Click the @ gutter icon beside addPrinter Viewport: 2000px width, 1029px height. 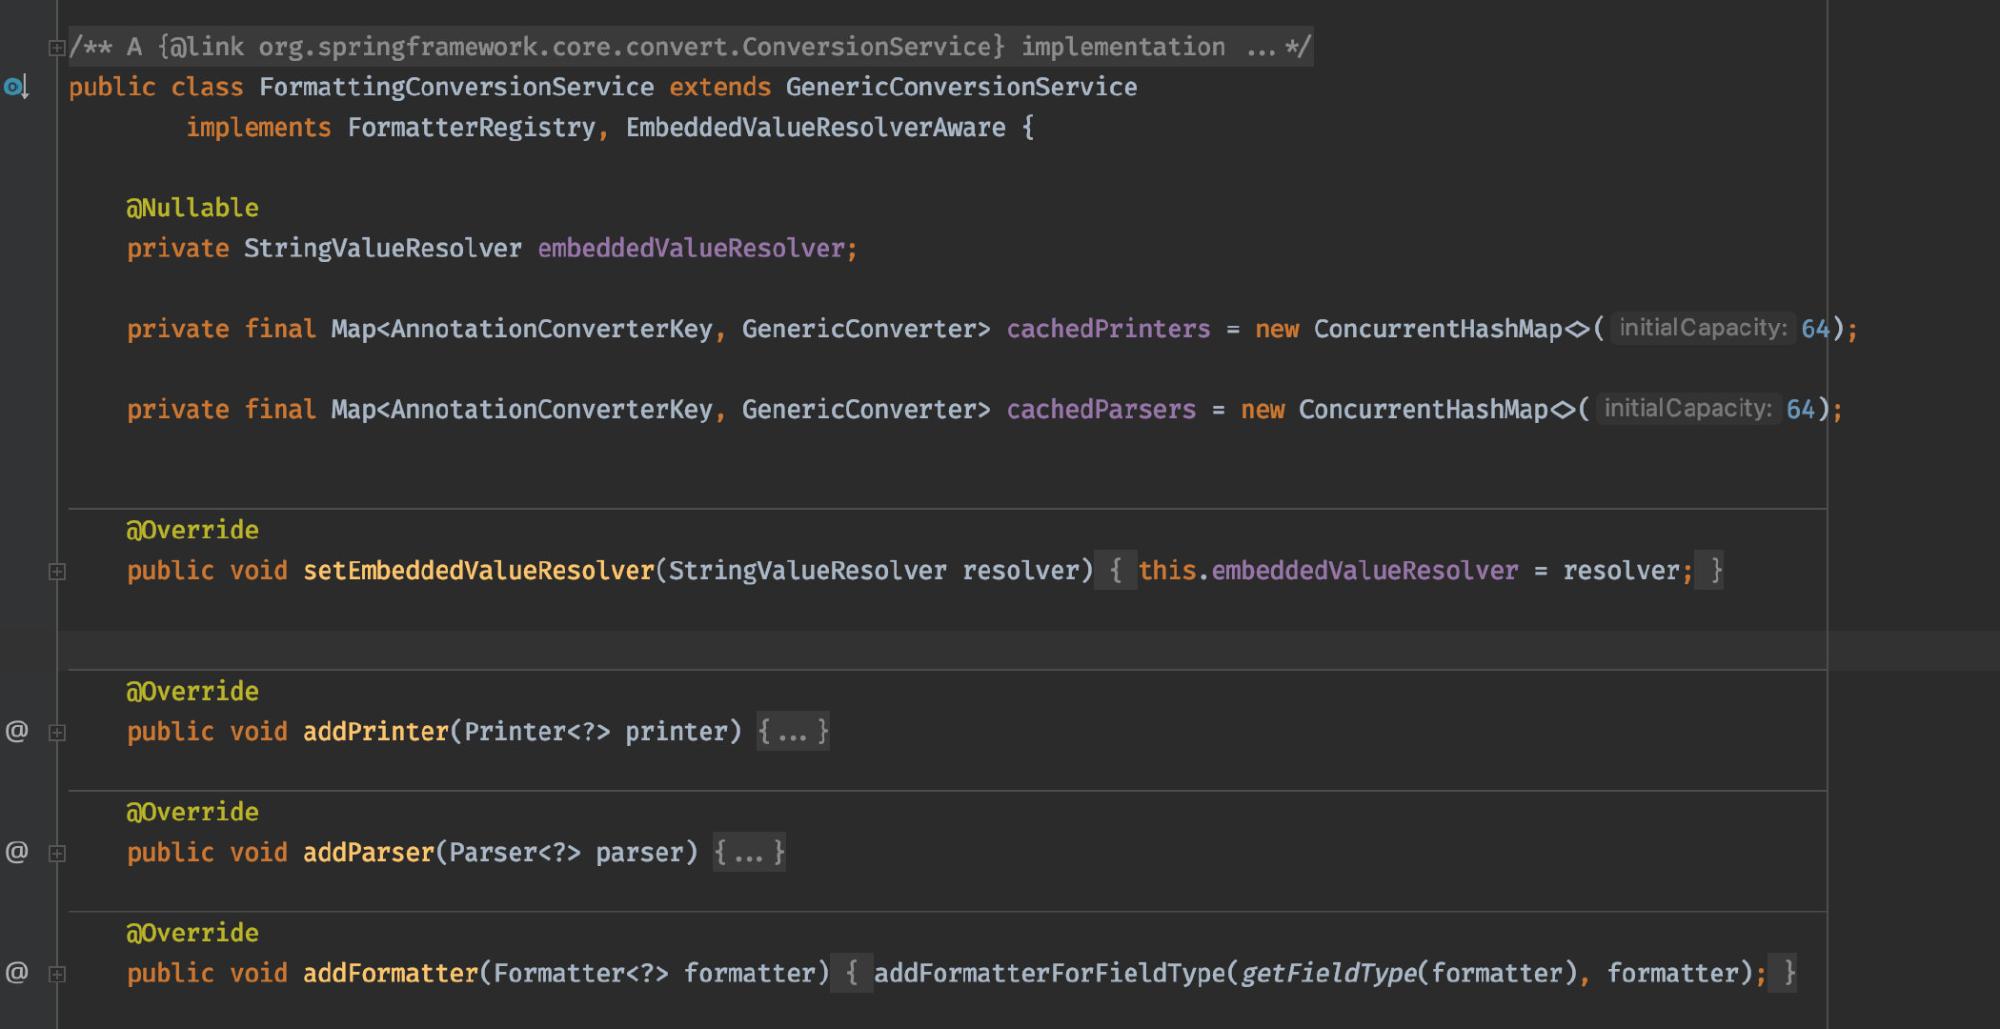pos(17,732)
